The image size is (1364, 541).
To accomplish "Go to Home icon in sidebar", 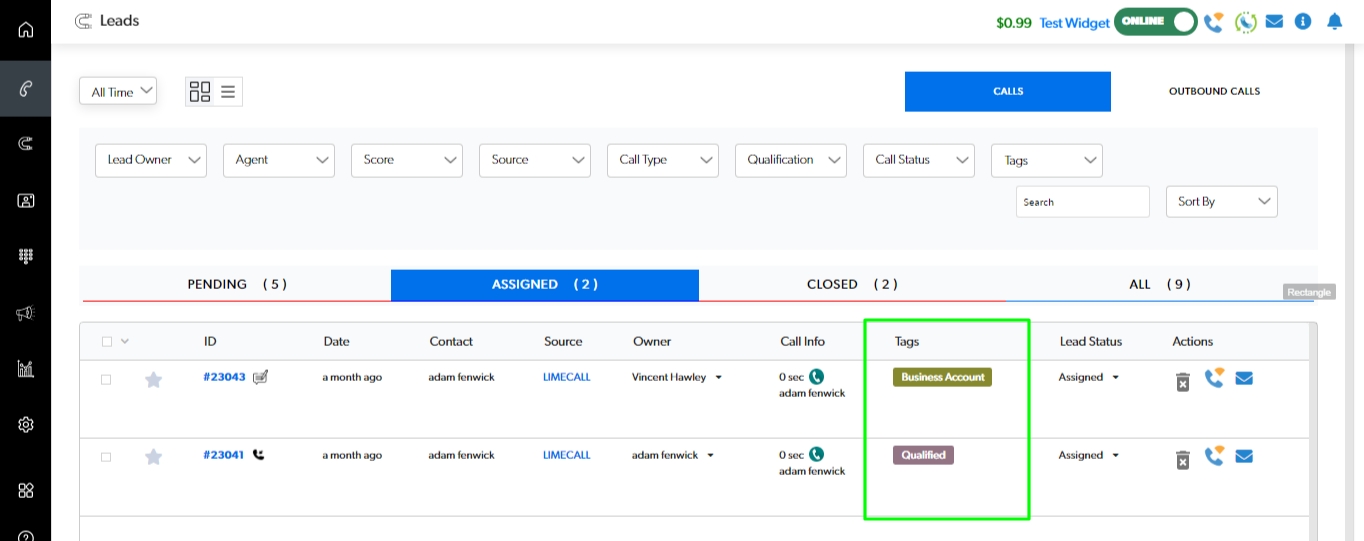I will 26,29.
